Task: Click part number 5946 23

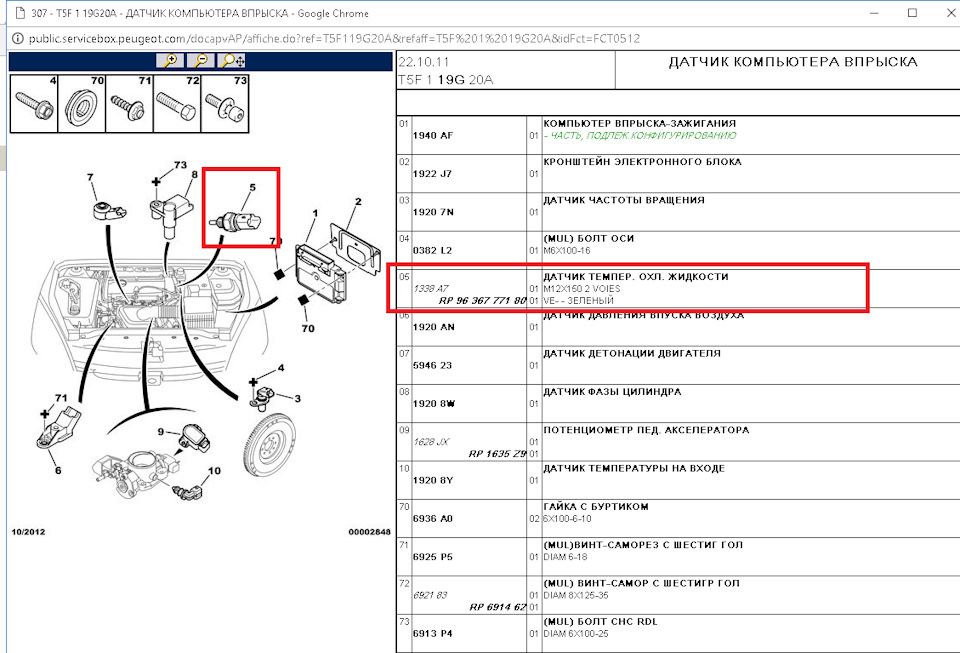Action: (432, 365)
